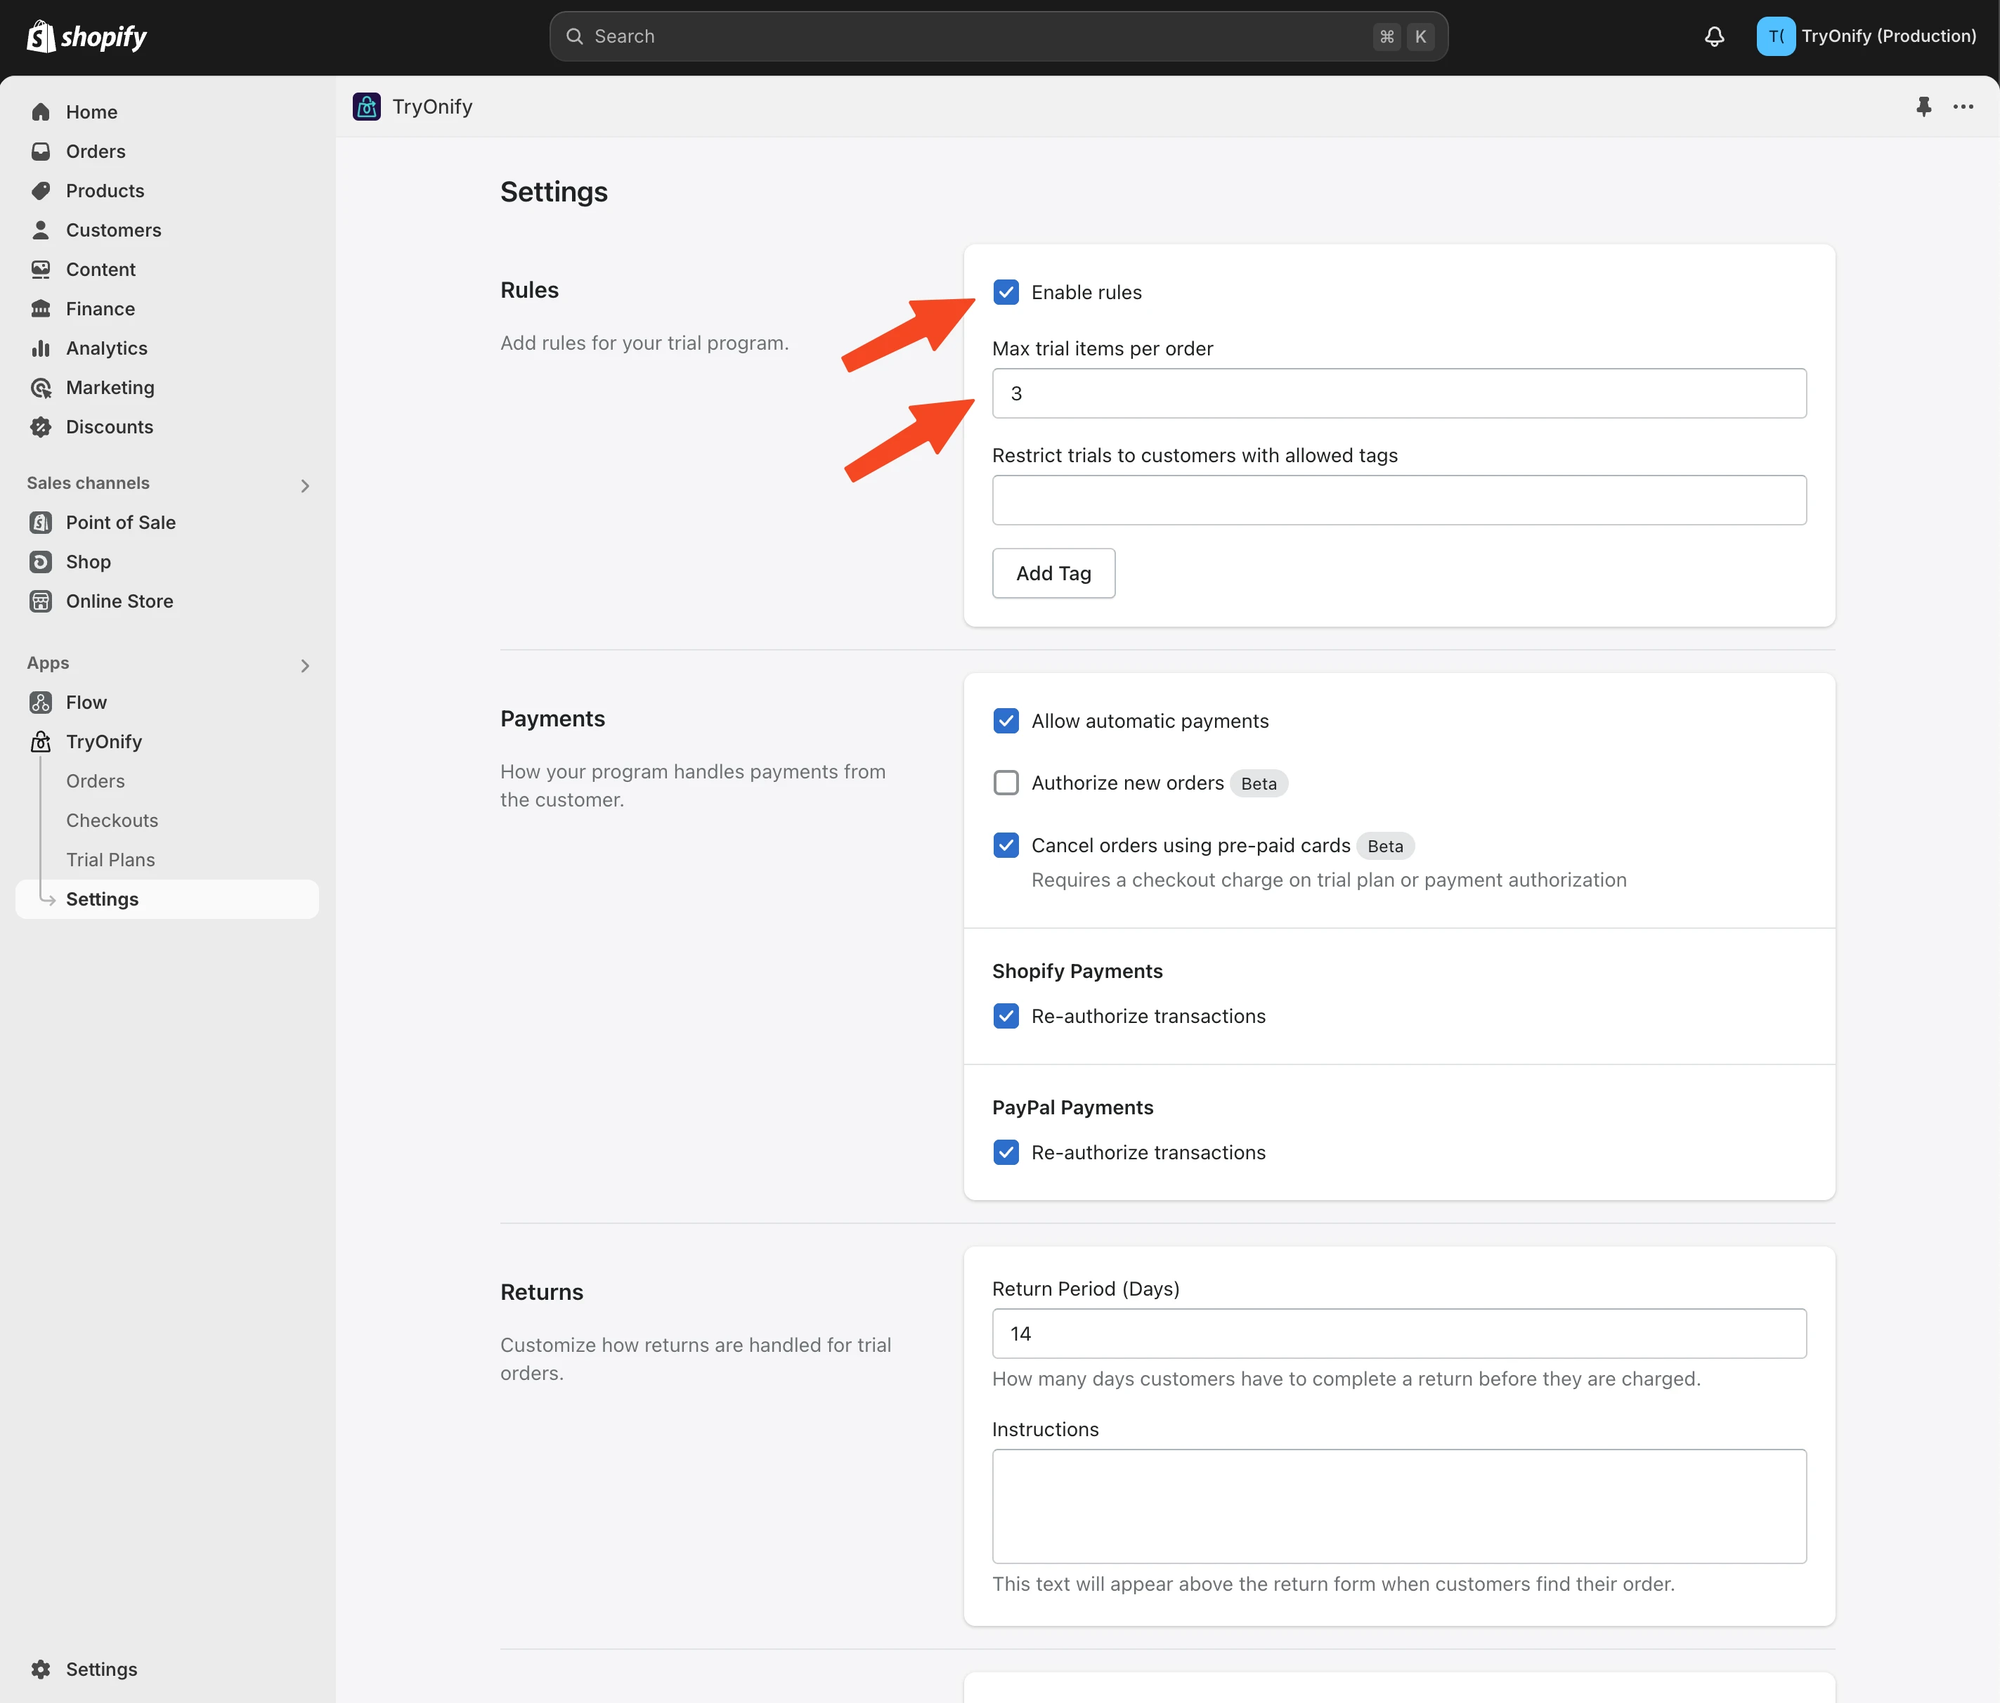The height and width of the screenshot is (1703, 2000).
Task: Click the Instructions text area
Action: click(1399, 1507)
